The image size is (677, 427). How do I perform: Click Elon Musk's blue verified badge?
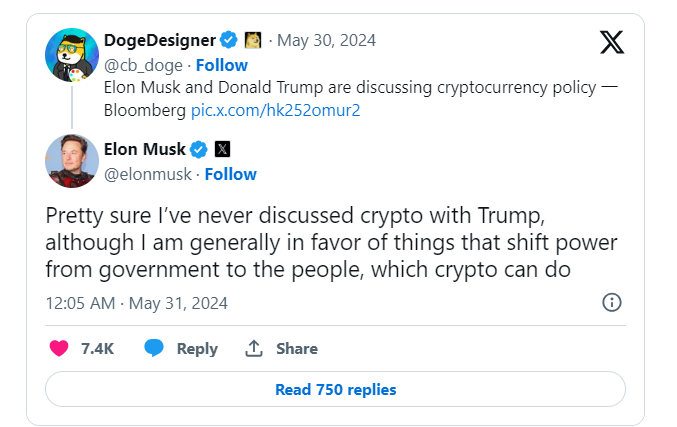click(199, 150)
